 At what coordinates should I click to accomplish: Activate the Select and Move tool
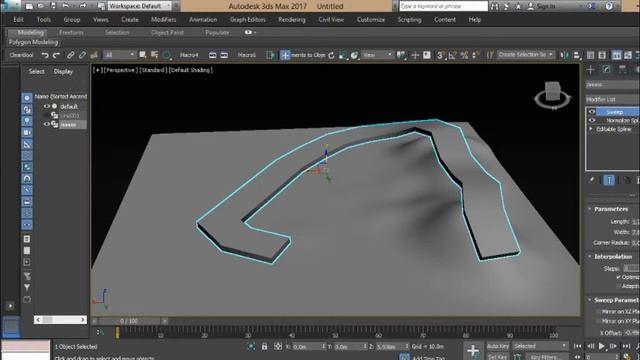point(285,55)
